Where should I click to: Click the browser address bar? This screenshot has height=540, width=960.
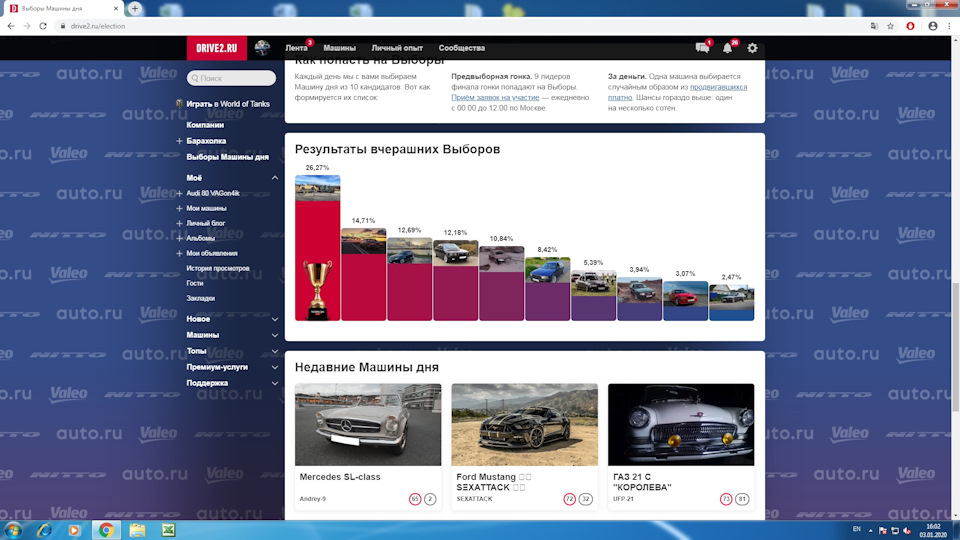[459, 26]
